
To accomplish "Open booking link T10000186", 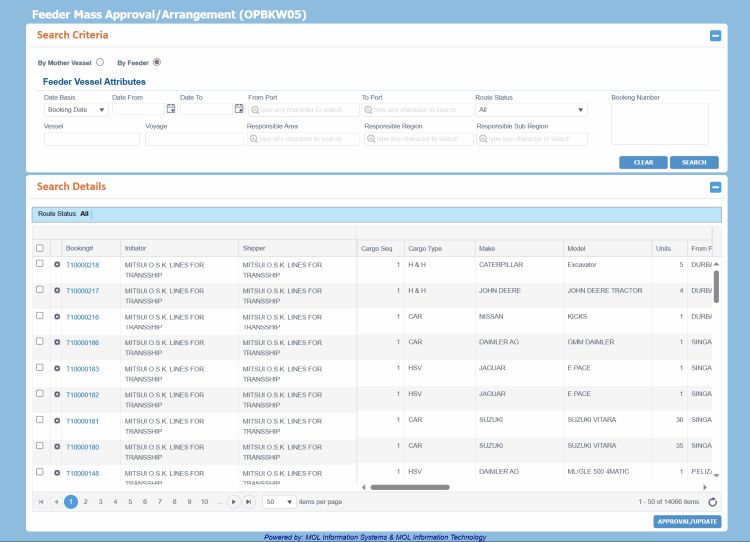I will coord(82,342).
